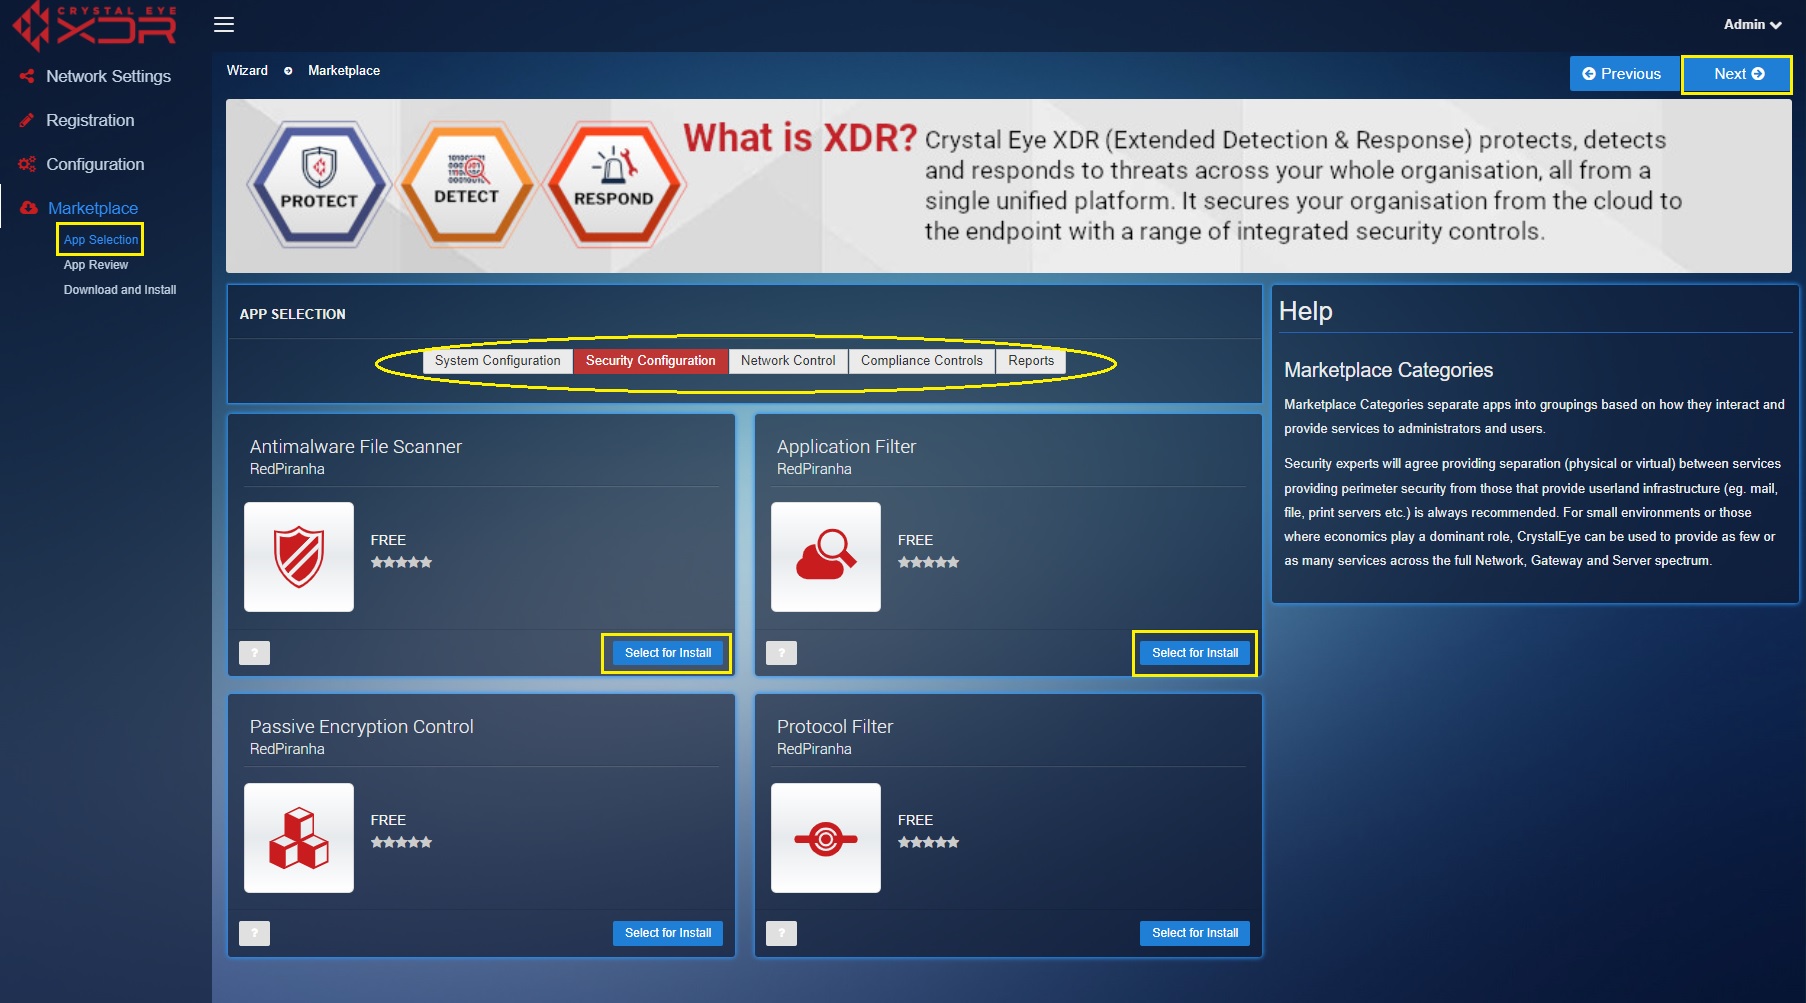Click the Help panel title
This screenshot has width=1806, height=1003.
1306,311
